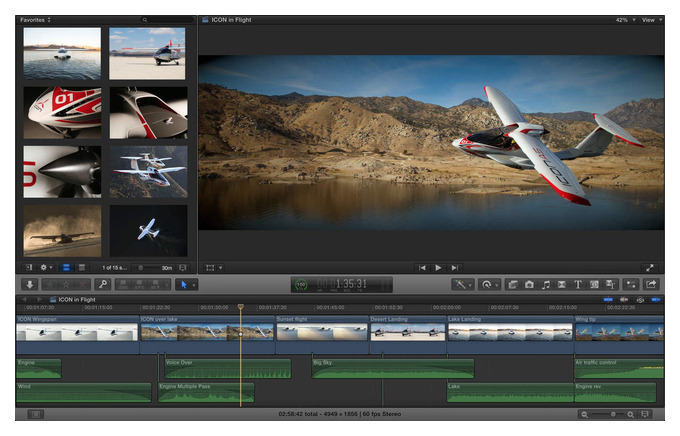Select the Air traffic control audio clip
This screenshot has height=436, width=680.
(619, 368)
